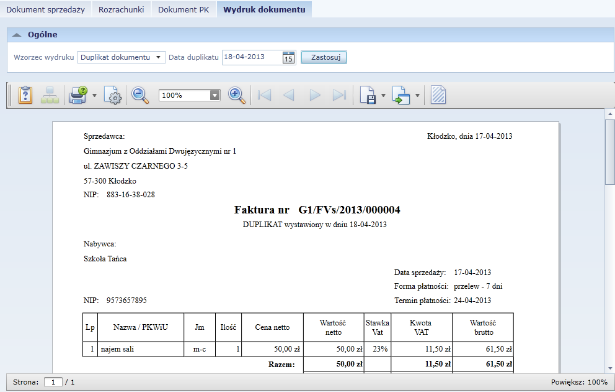
Task: Click the invoice title Faktura nr G1/FVs/2013/000004
Action: (x=317, y=210)
